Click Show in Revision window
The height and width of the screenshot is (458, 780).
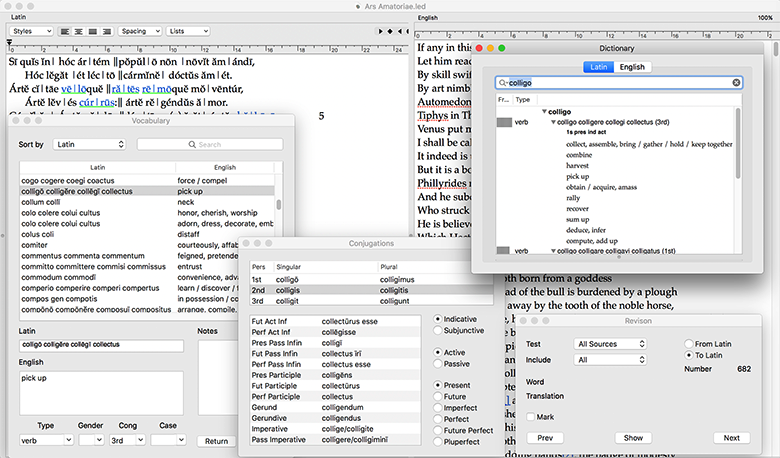(x=633, y=438)
